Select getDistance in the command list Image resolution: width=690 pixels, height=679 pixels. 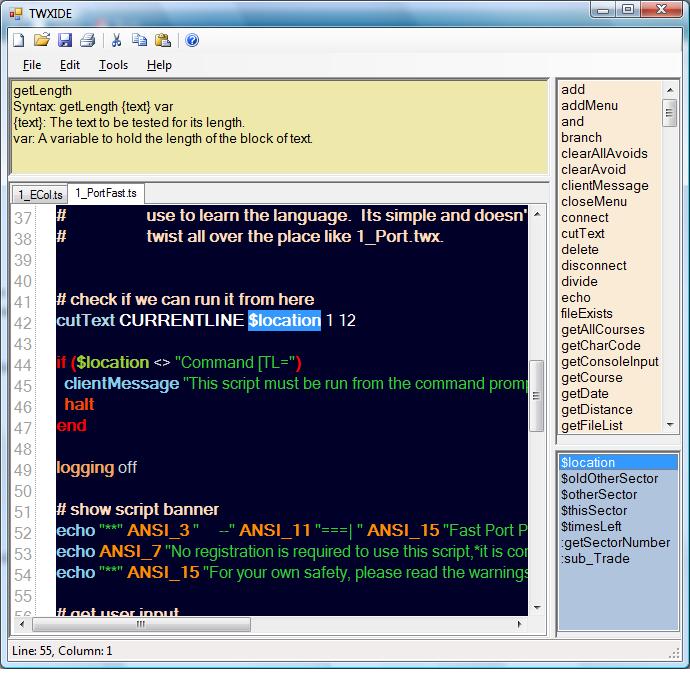[x=596, y=409]
